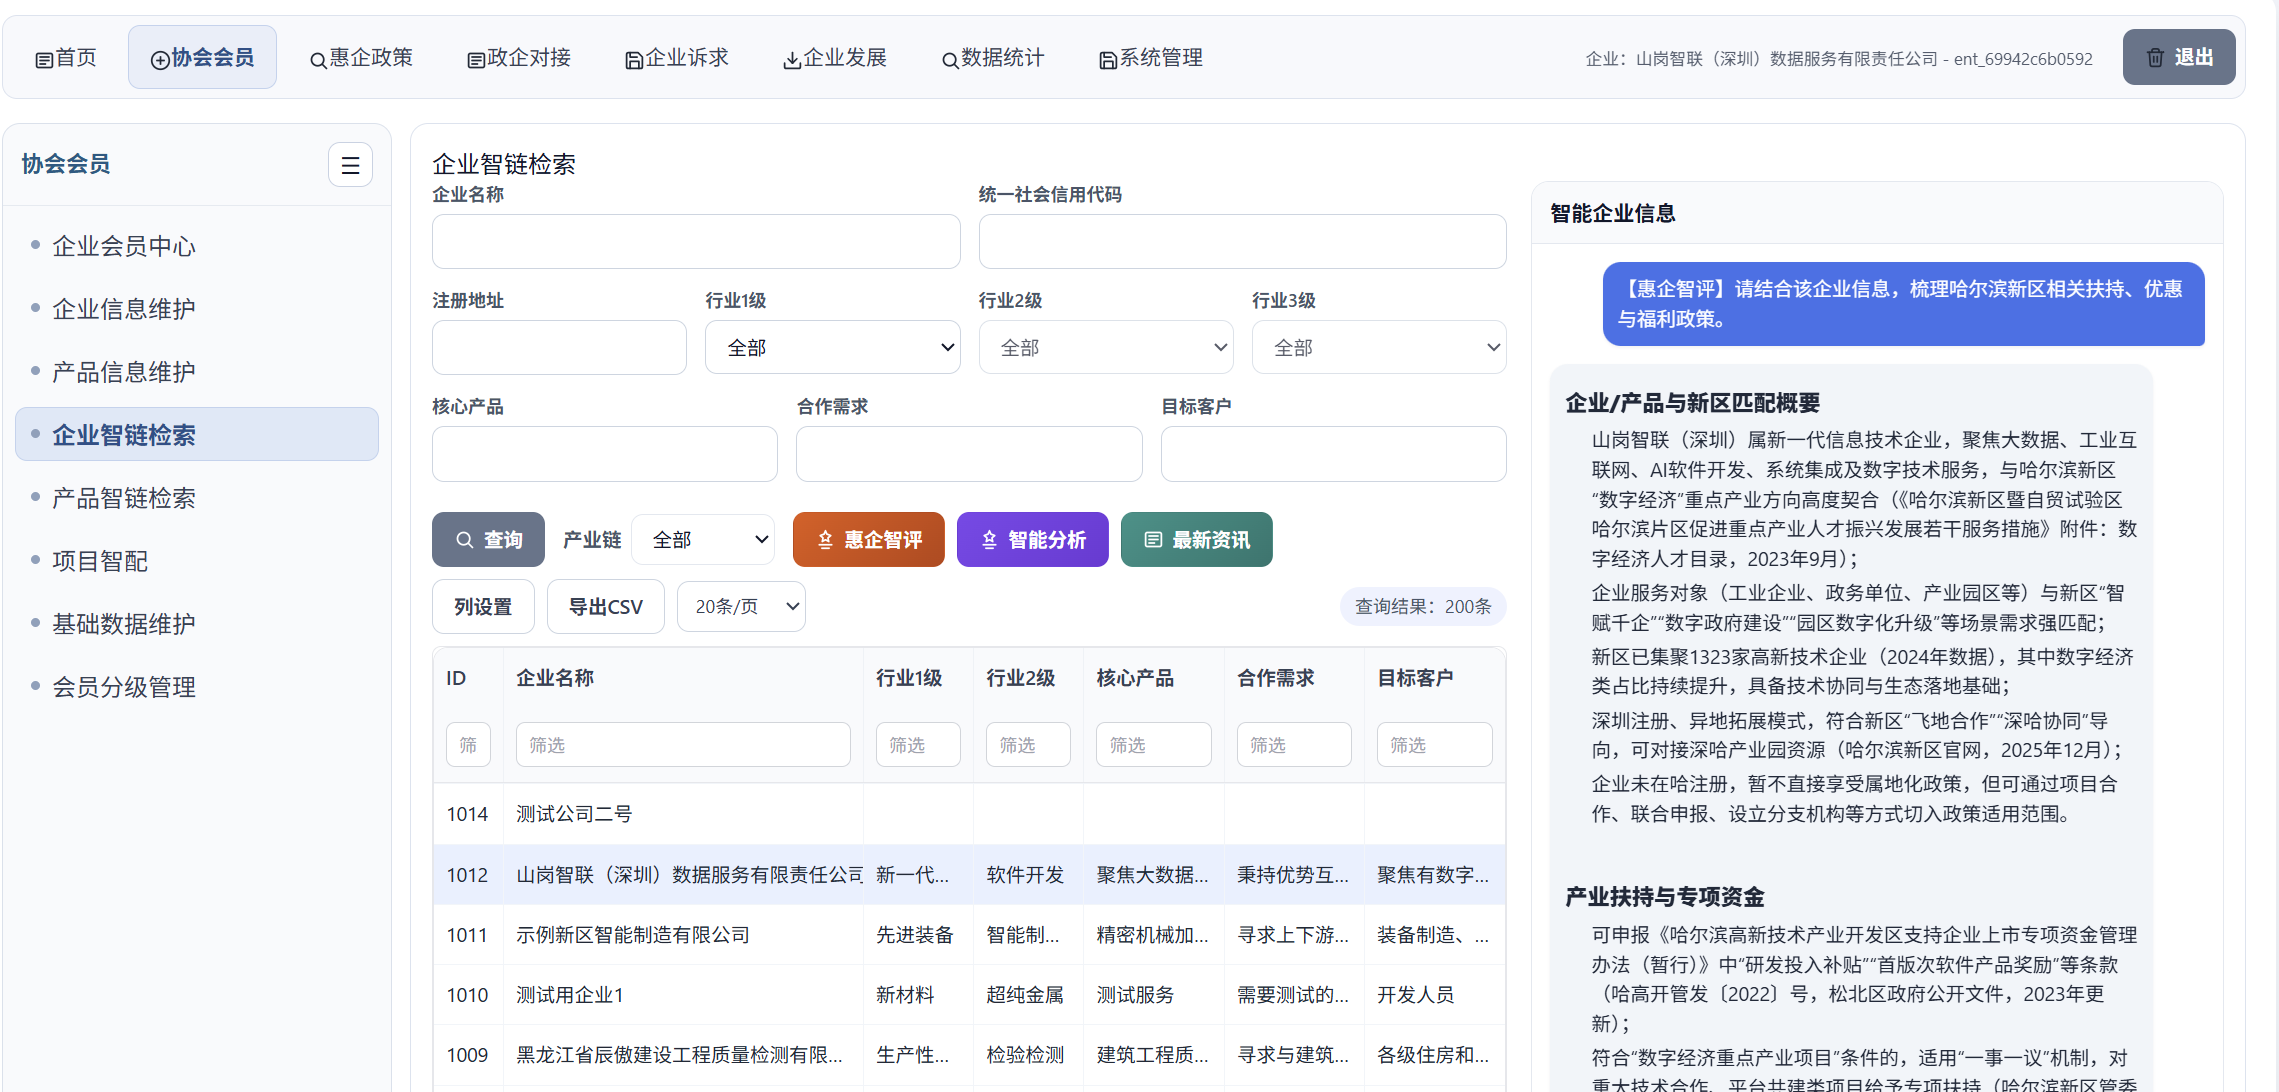The image size is (2279, 1092).
Task: Open the 首页 menu
Action: (x=66, y=58)
